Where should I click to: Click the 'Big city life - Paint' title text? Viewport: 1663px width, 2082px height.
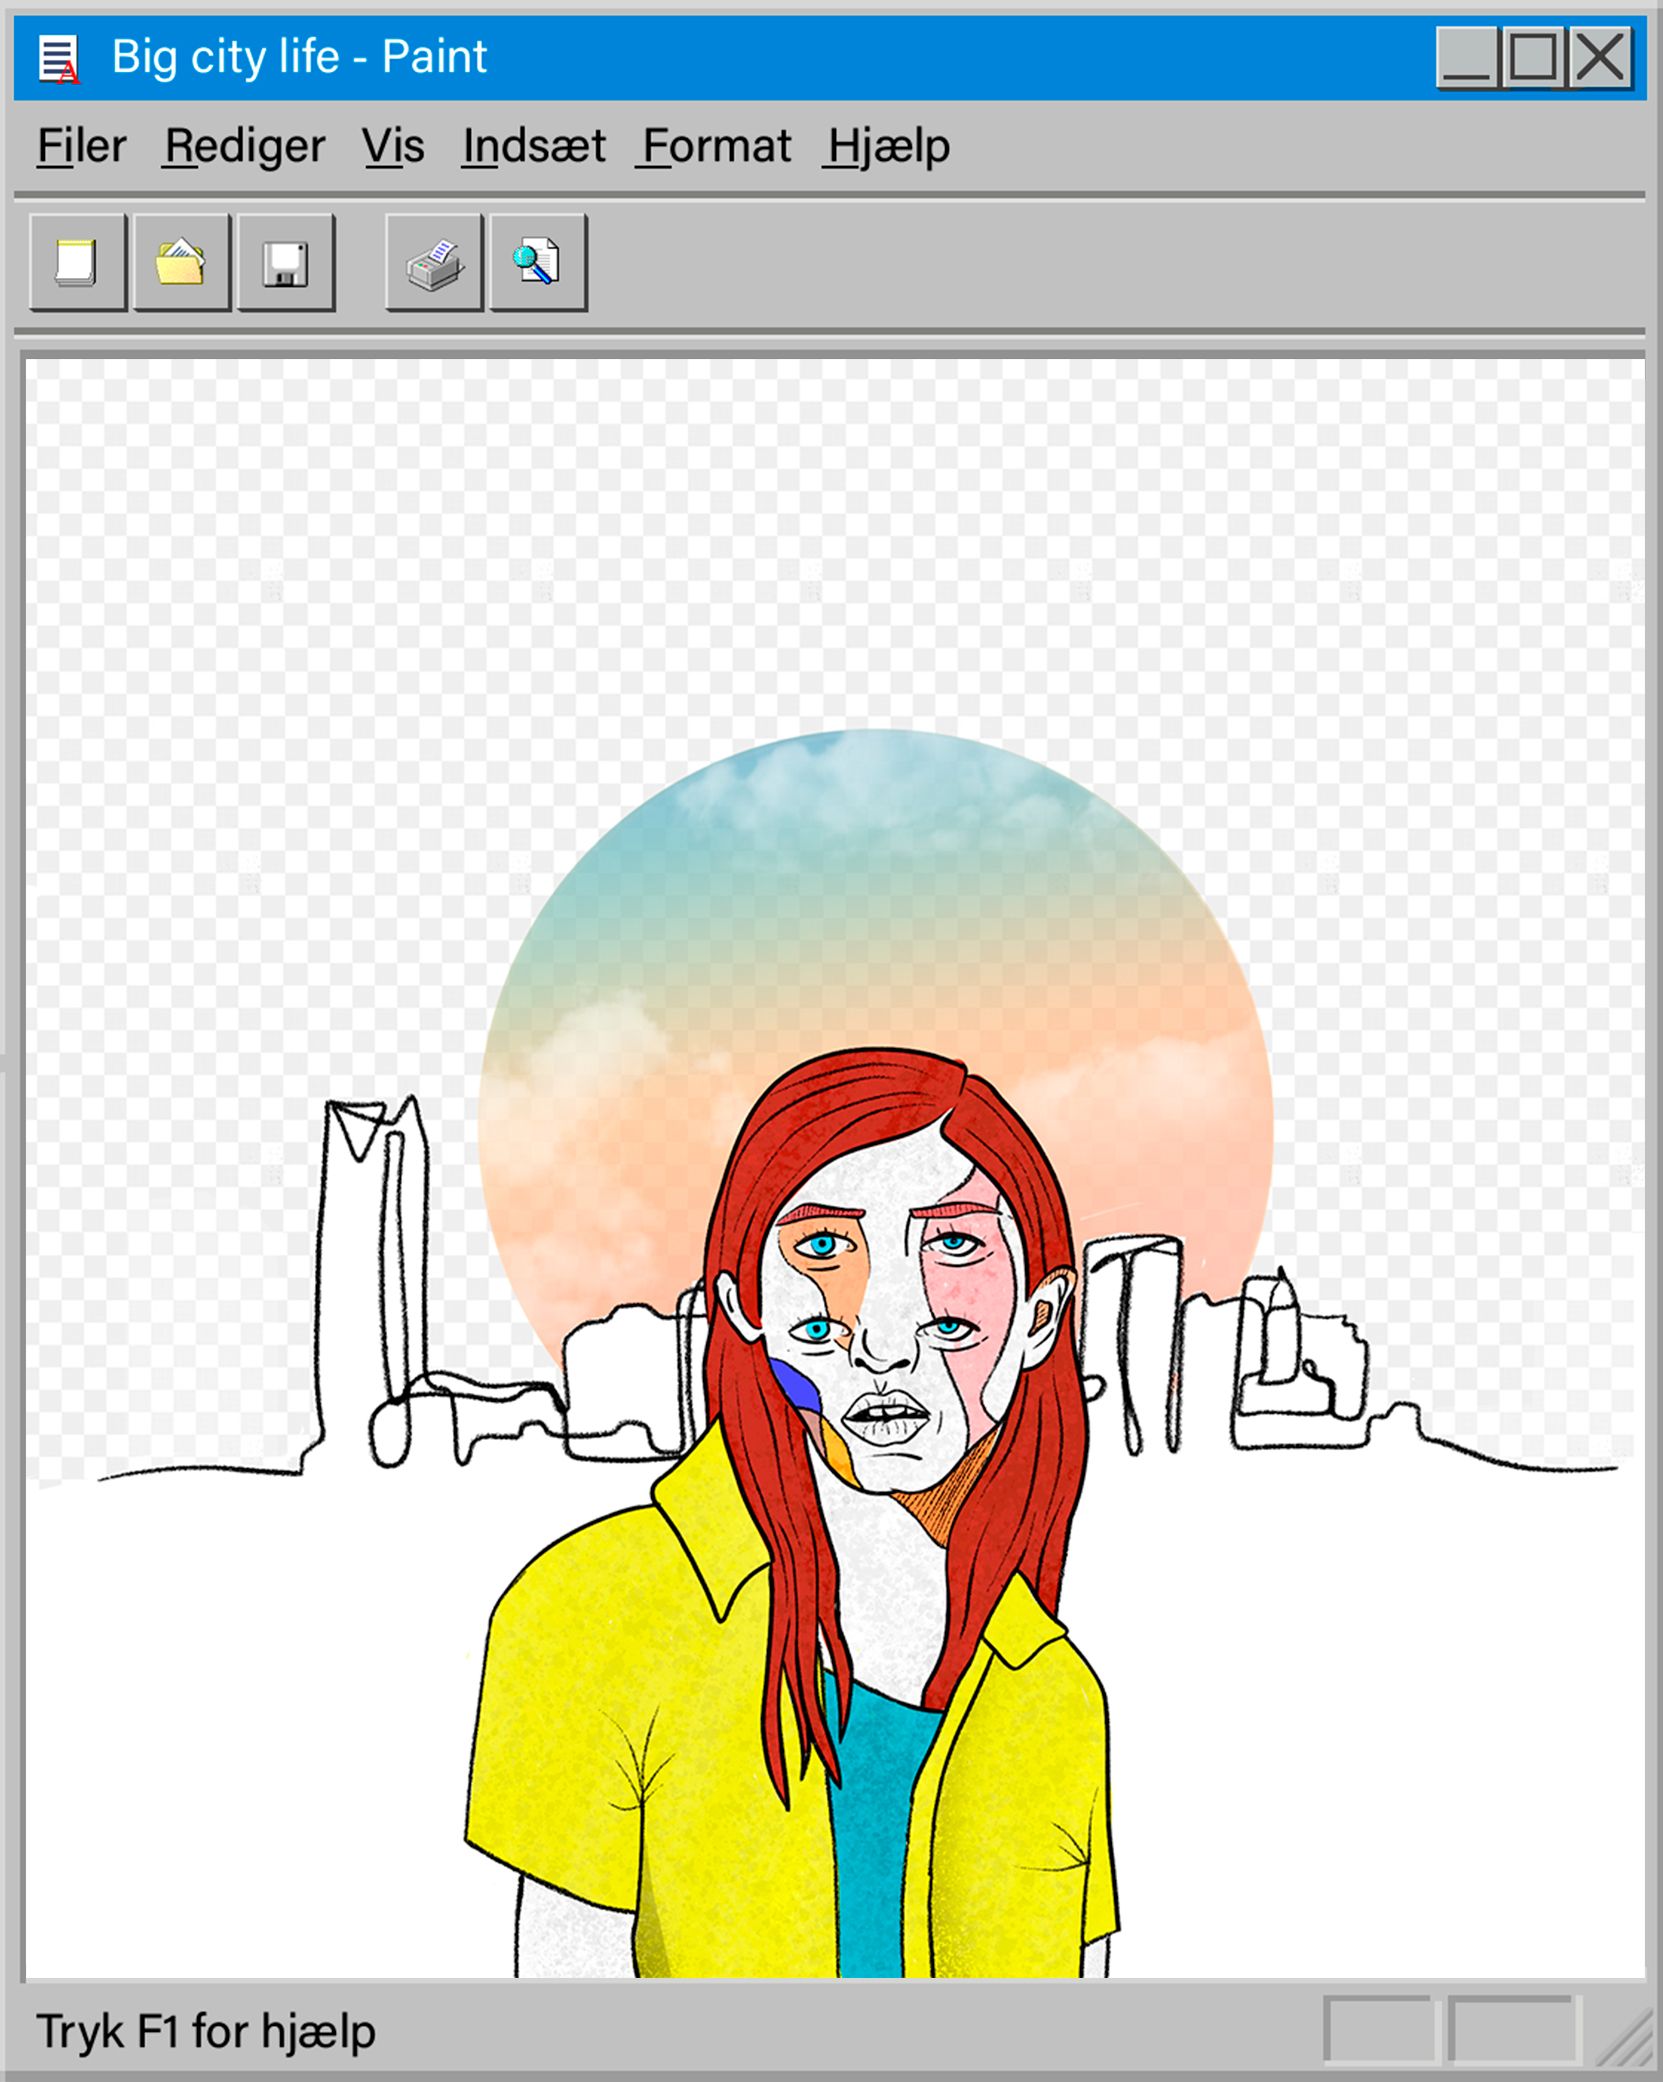click(299, 57)
